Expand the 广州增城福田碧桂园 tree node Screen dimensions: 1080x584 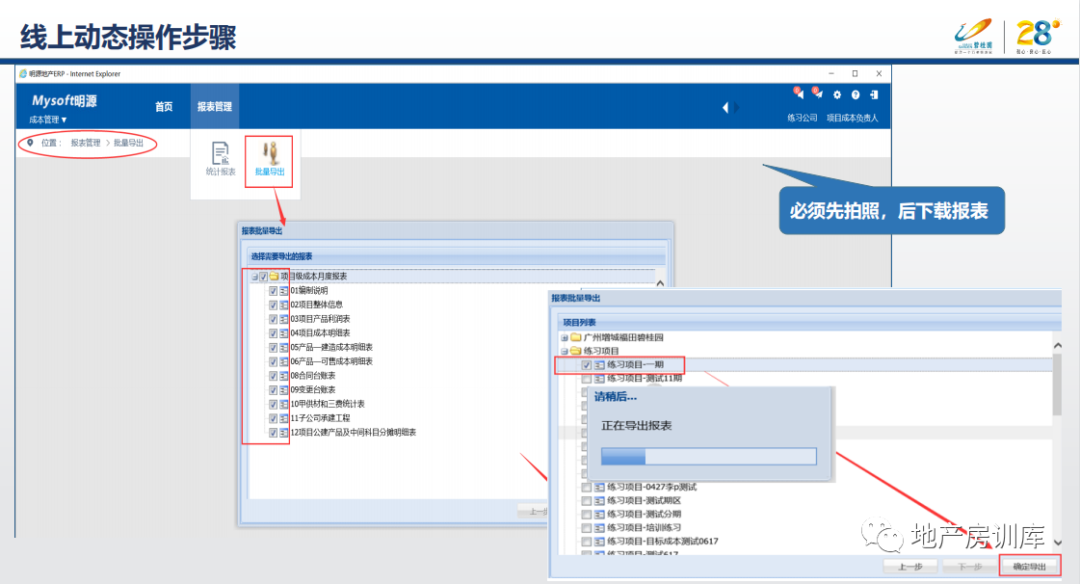click(565, 337)
